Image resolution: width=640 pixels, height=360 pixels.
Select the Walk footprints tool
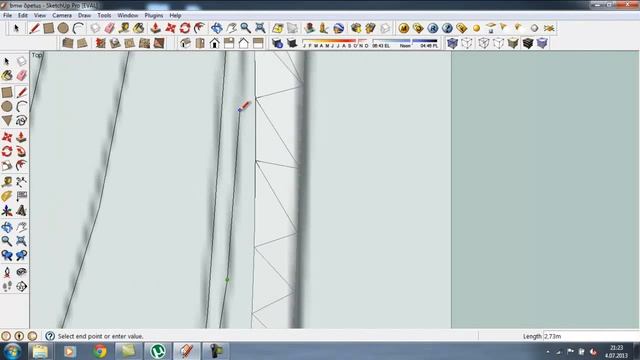[x=7, y=287]
